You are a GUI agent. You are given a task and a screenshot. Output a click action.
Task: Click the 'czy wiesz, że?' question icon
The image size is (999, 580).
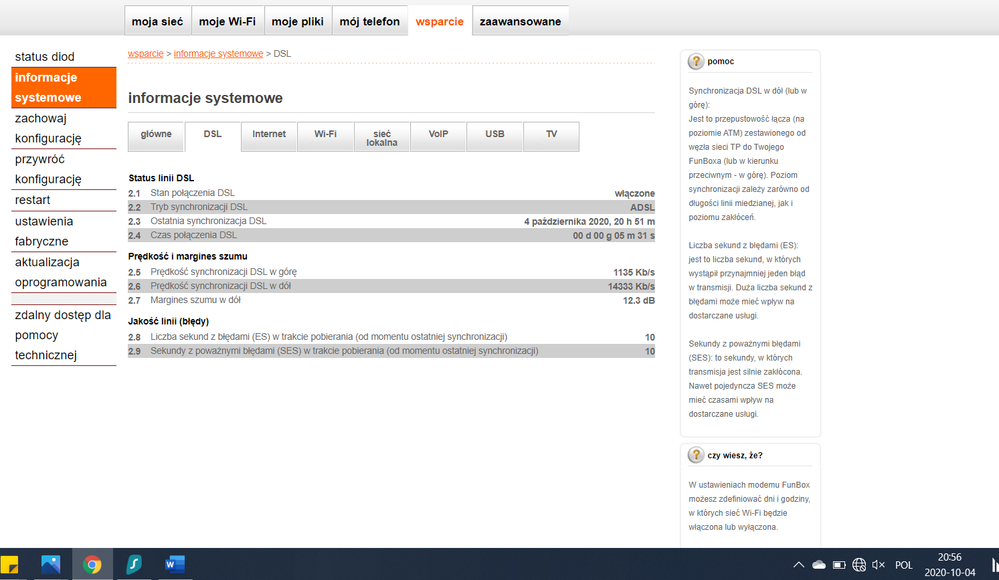tap(696, 455)
